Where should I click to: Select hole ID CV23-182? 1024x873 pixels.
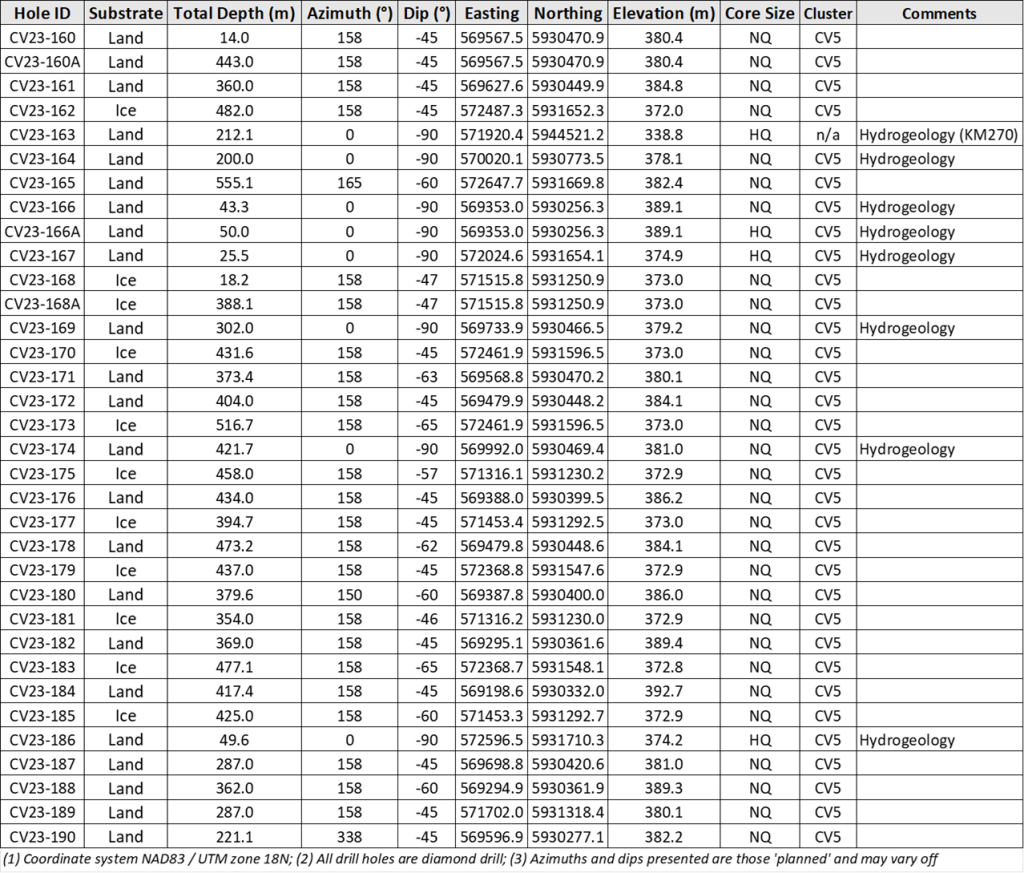pyautogui.click(x=42, y=643)
